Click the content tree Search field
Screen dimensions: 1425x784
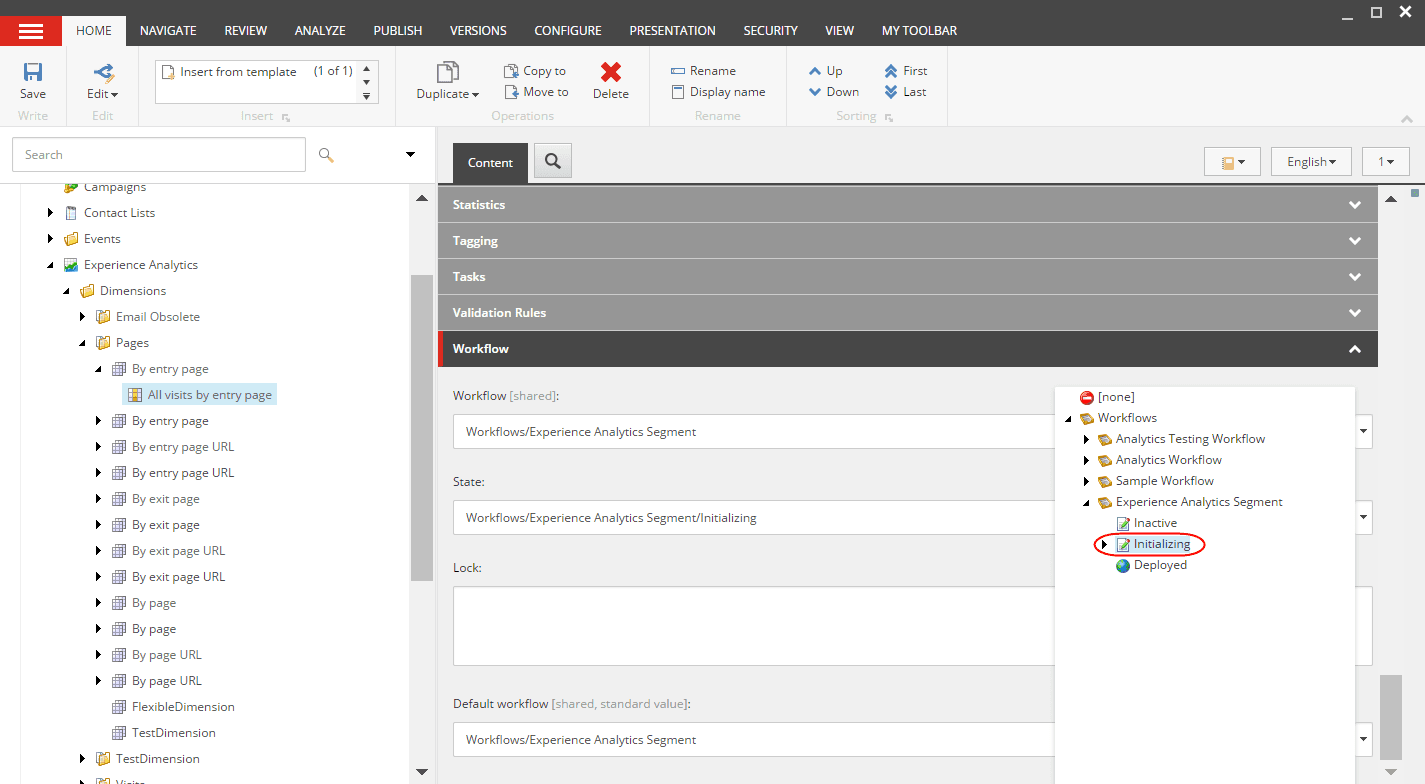[x=159, y=155]
